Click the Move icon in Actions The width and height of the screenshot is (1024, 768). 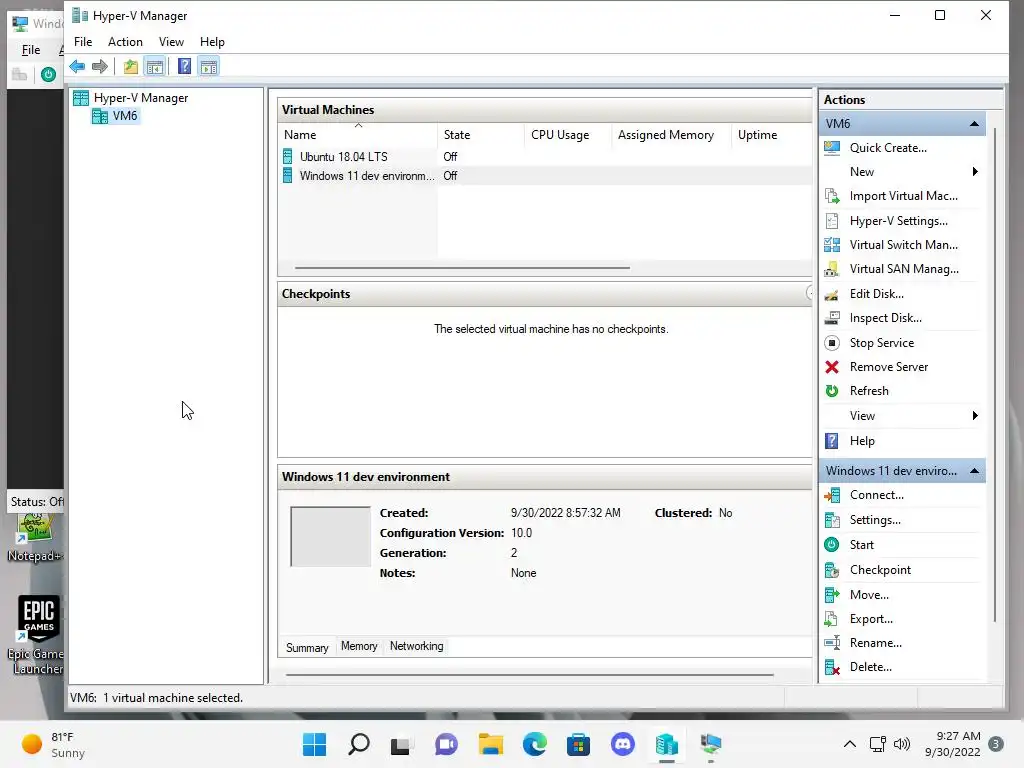coord(832,595)
